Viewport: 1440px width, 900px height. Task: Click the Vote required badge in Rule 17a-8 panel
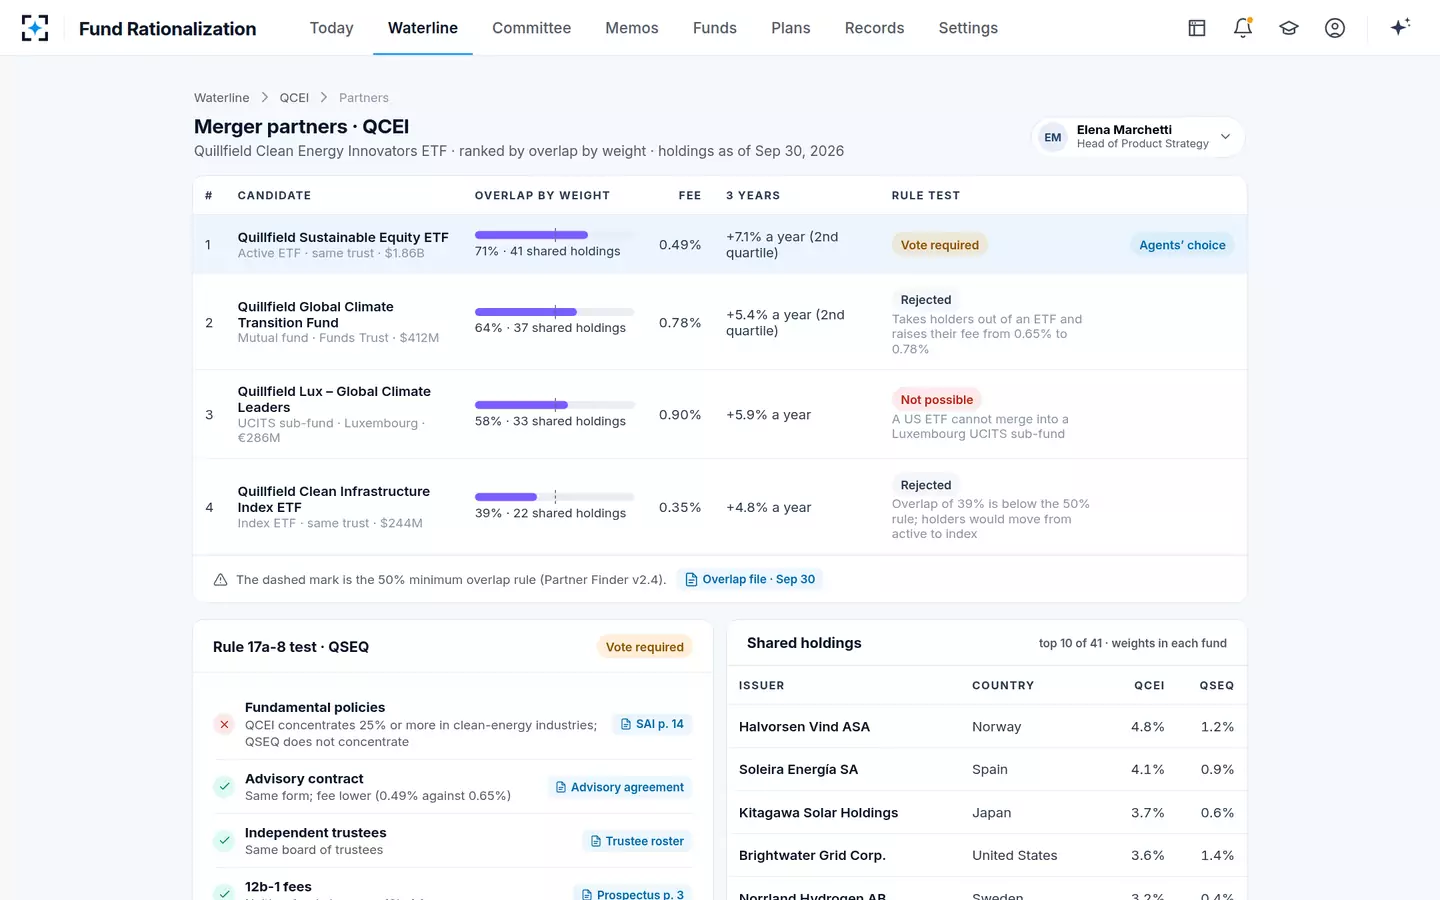pyautogui.click(x=645, y=647)
